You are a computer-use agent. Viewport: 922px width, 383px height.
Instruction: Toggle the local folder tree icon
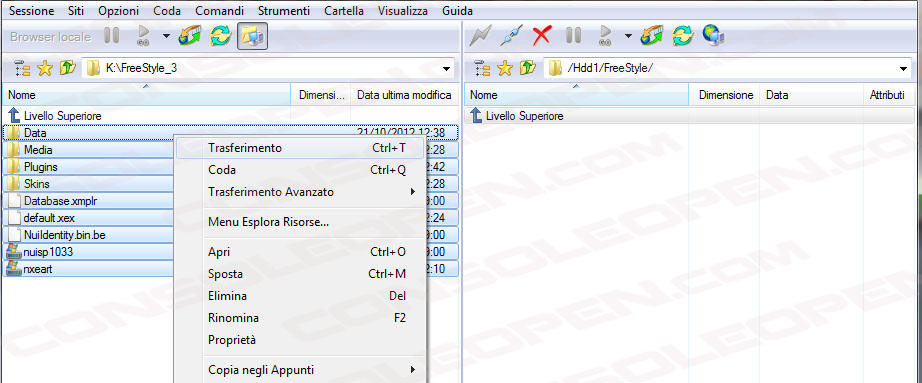(22, 69)
